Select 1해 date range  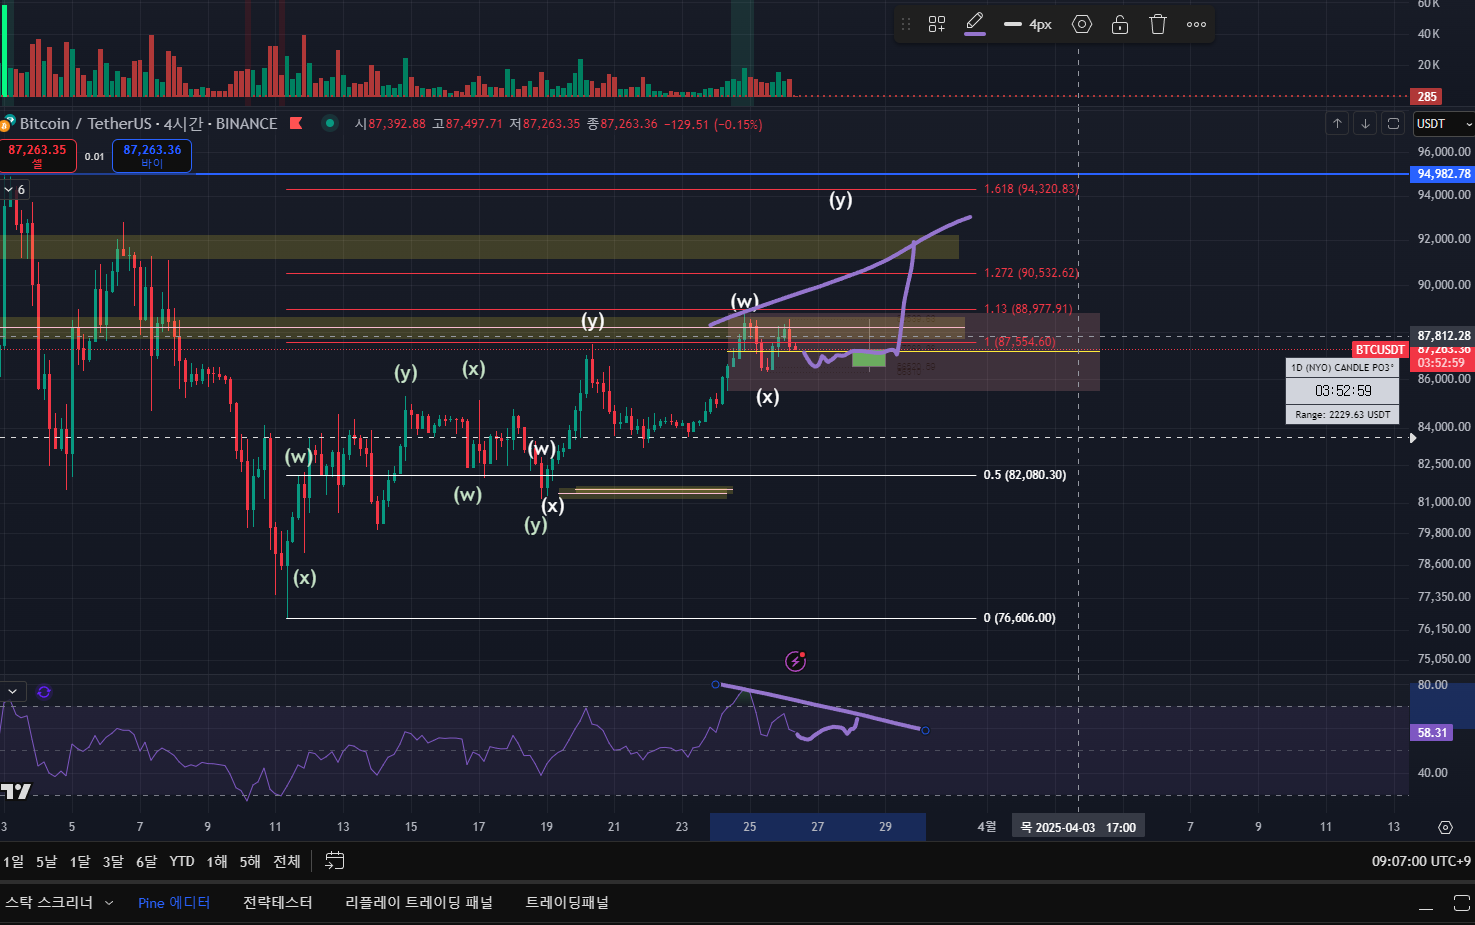coord(217,861)
